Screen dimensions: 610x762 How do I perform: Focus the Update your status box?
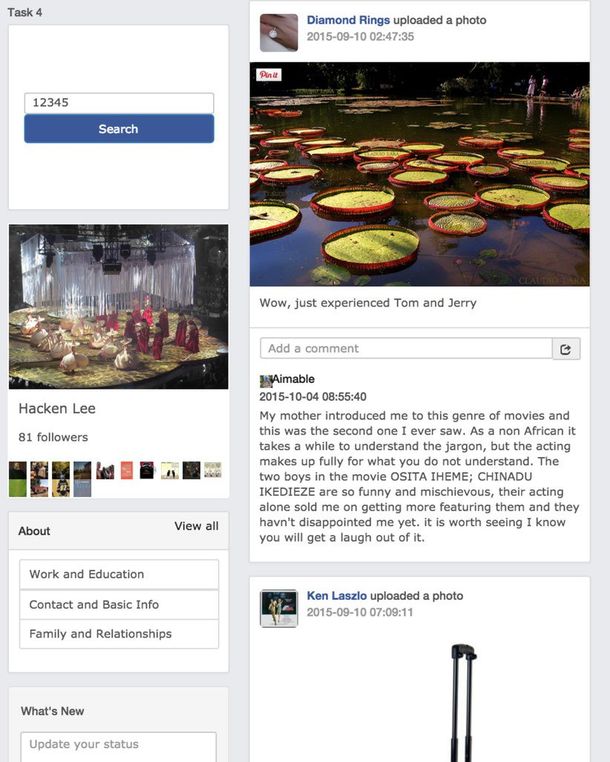pyautogui.click(x=119, y=747)
